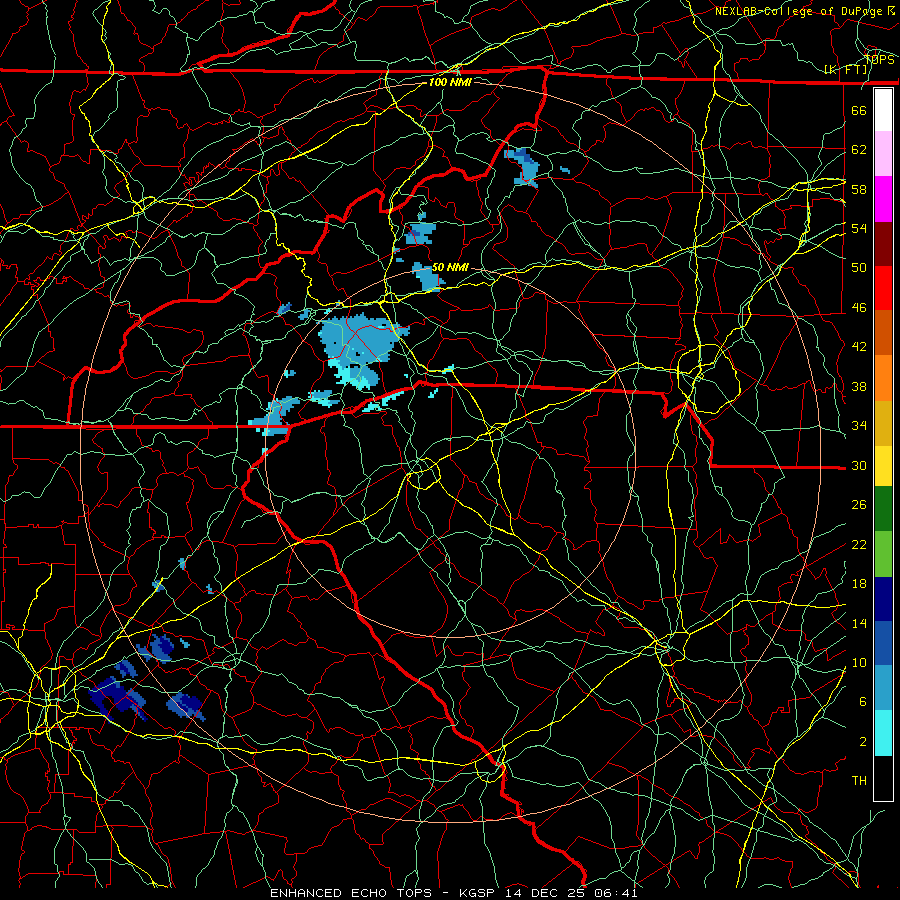Click the "06:41" timestamp in caption

(x=615, y=893)
